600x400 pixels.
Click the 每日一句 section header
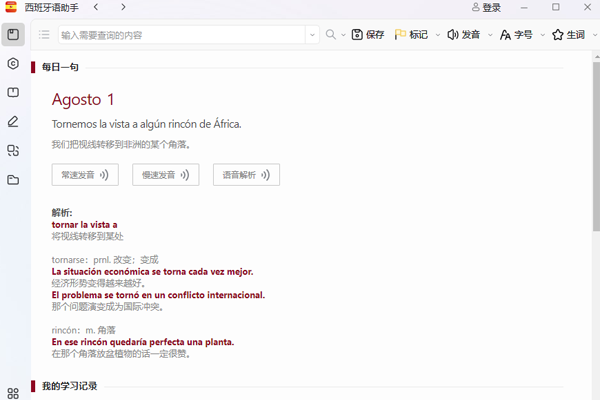(60, 67)
